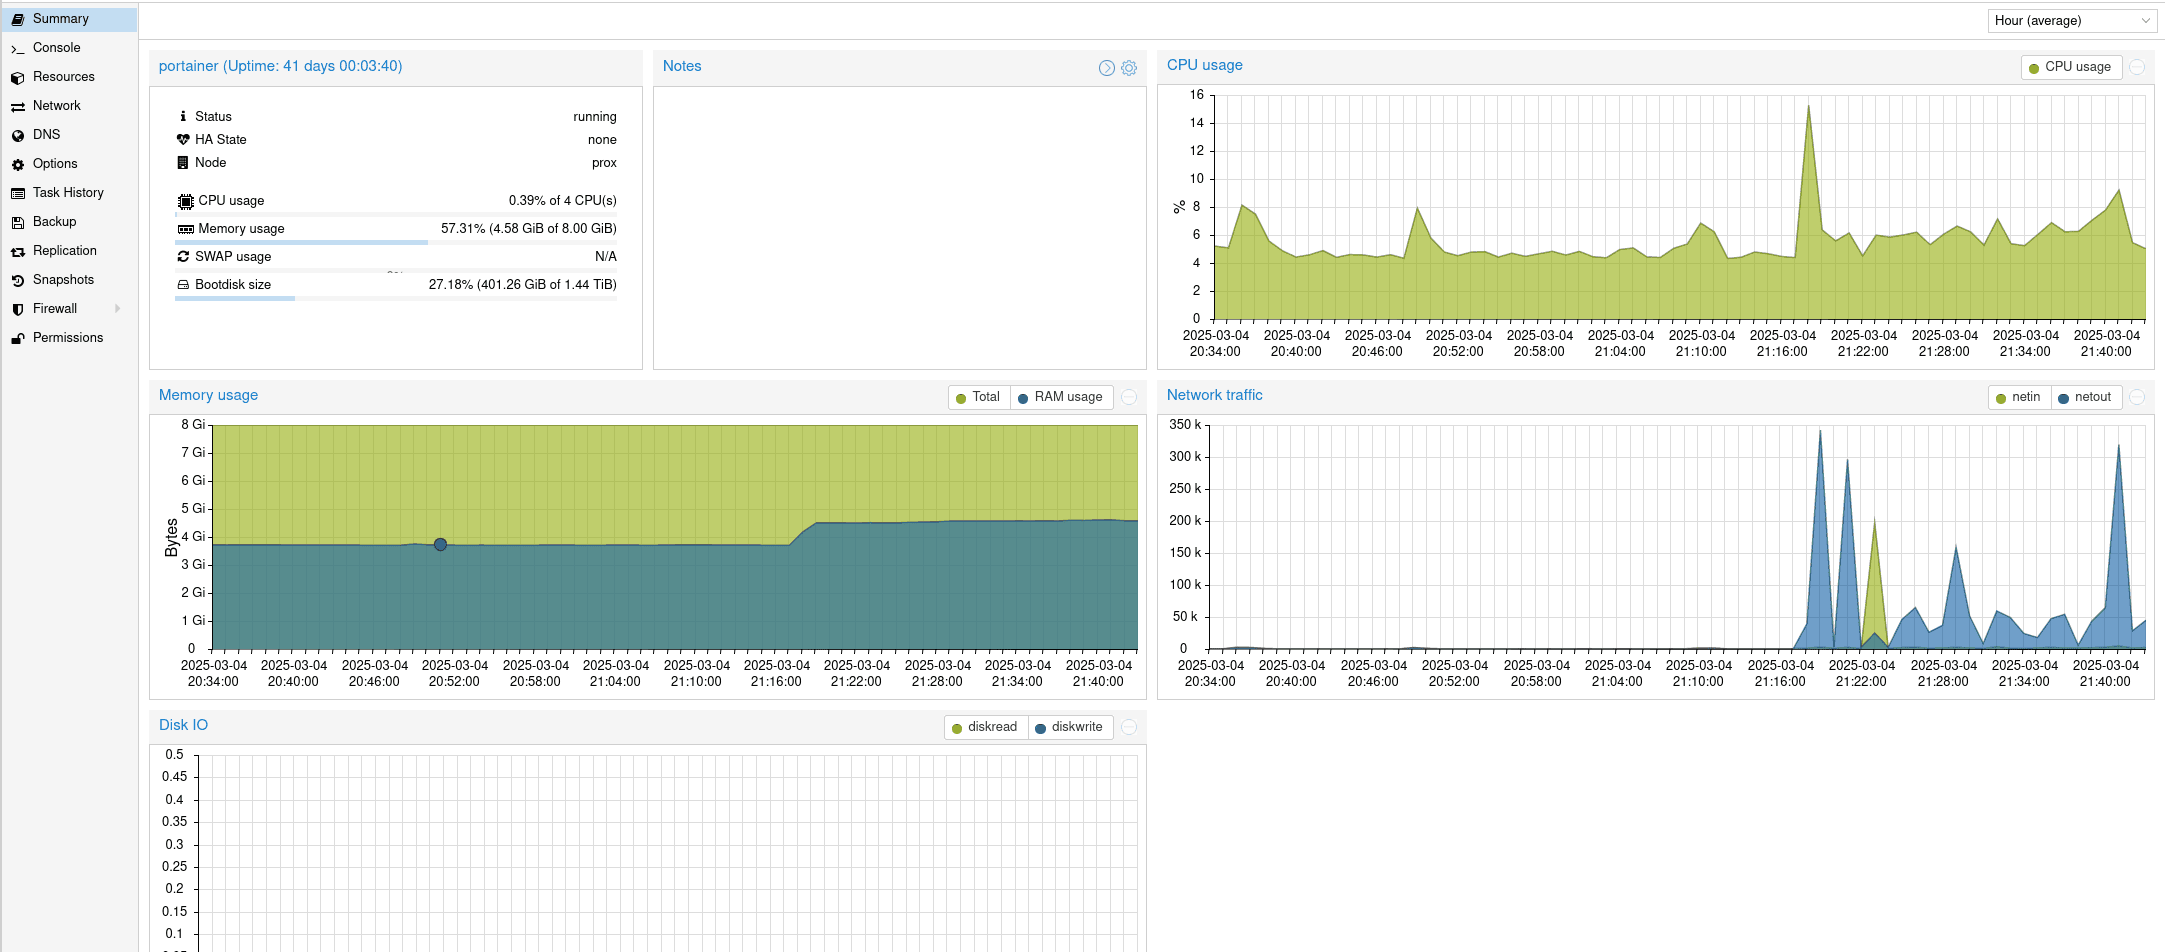Click the green netin color dot
Viewport: 2165px width, 952px height.
[2001, 396]
